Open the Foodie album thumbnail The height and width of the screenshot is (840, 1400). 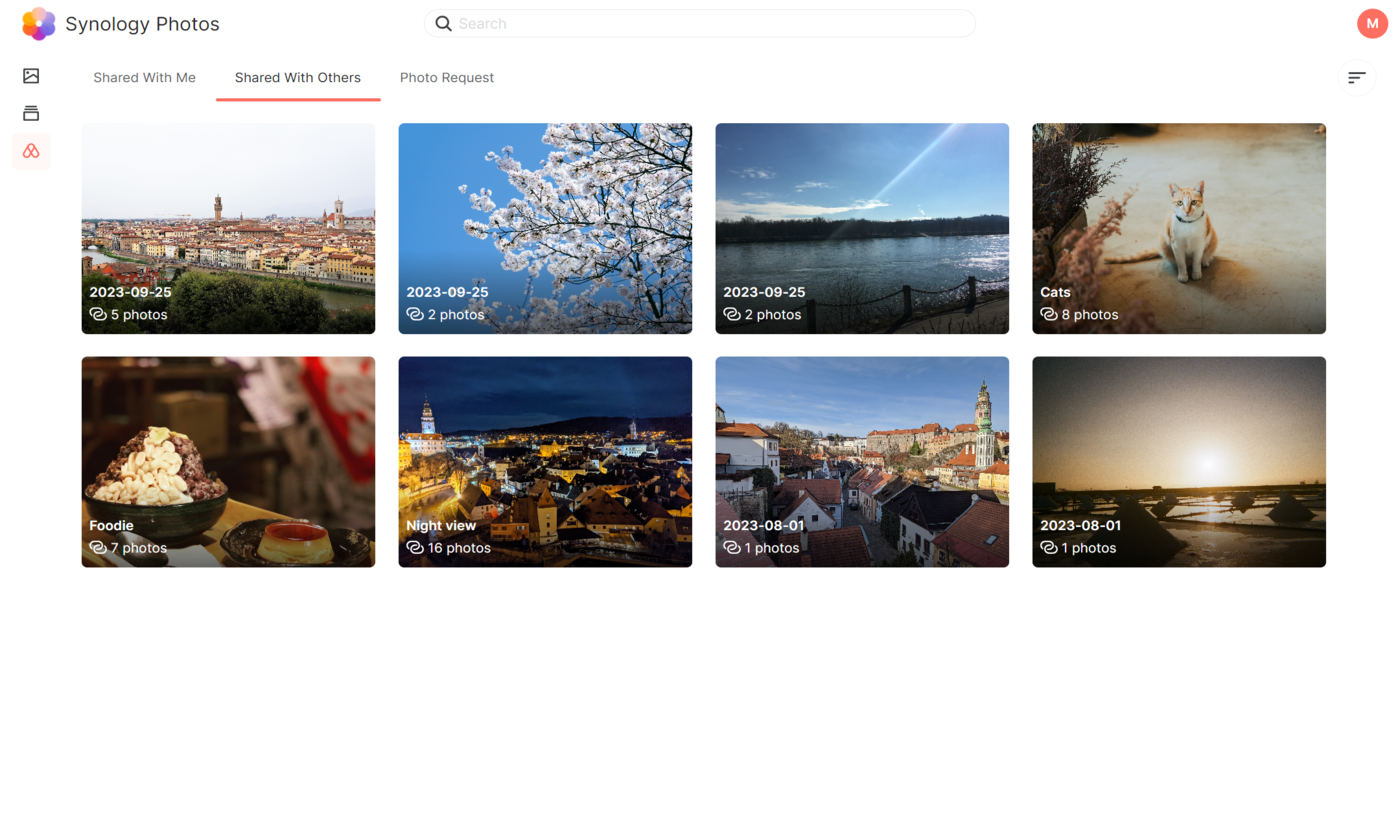coord(228,462)
